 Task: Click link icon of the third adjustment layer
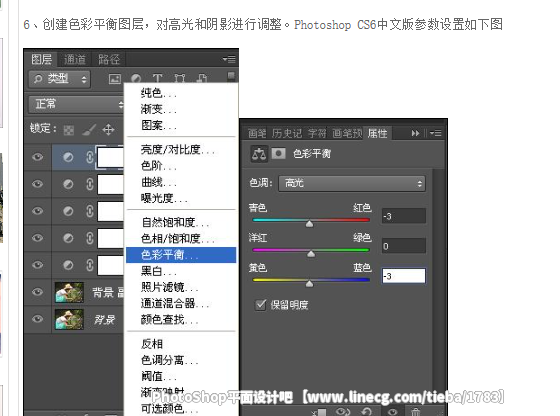pos(90,211)
